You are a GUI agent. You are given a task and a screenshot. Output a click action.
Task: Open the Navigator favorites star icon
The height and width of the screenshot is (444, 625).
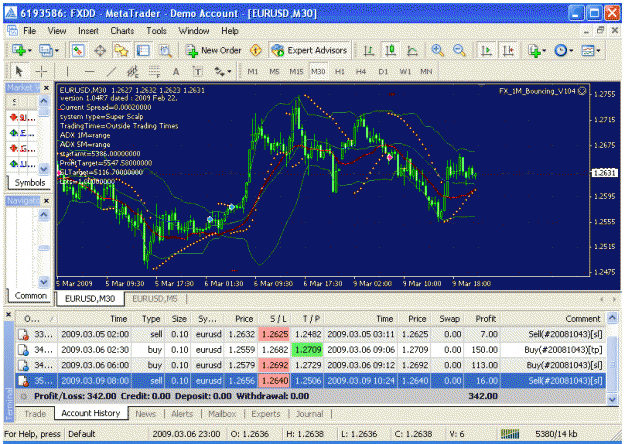(x=121, y=51)
